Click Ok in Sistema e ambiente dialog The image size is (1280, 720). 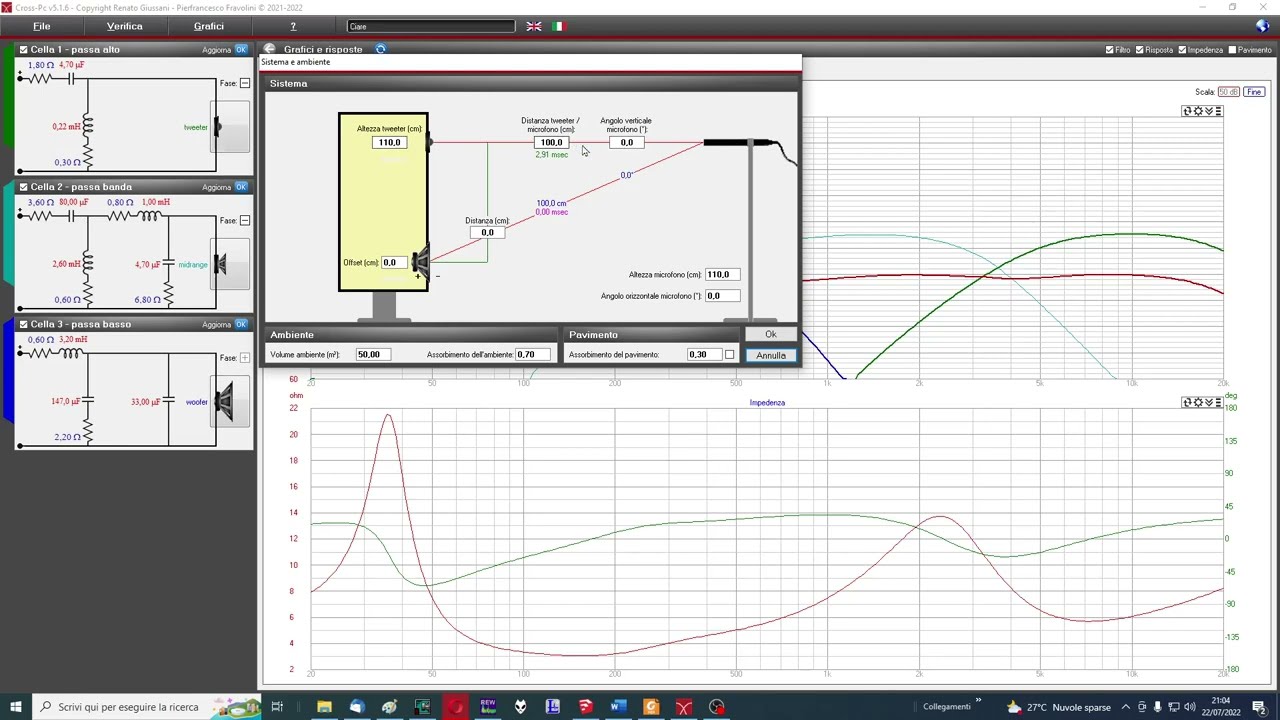[x=770, y=334]
